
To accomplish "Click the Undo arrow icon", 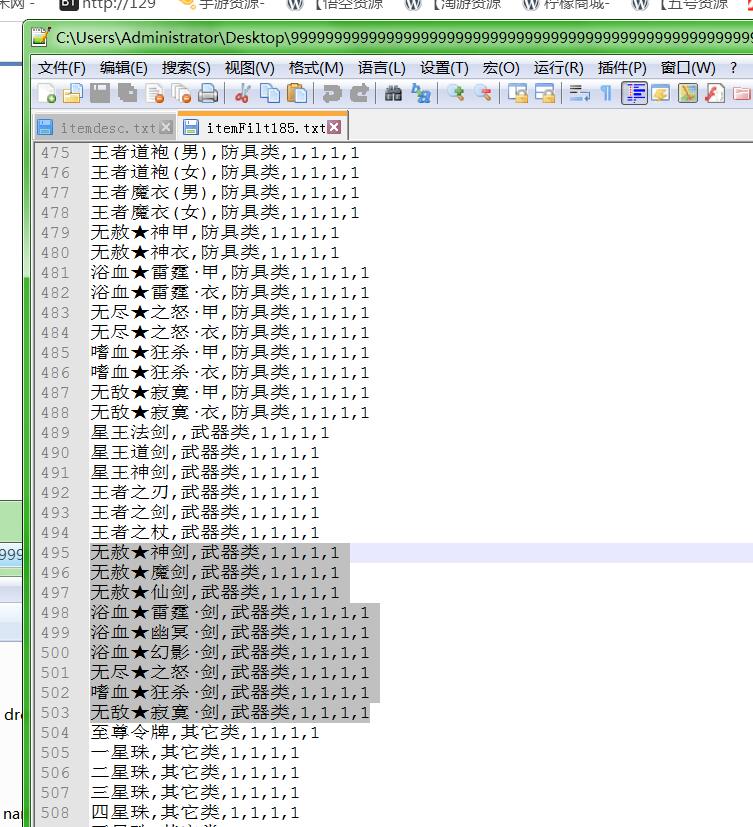I will pyautogui.click(x=331, y=94).
